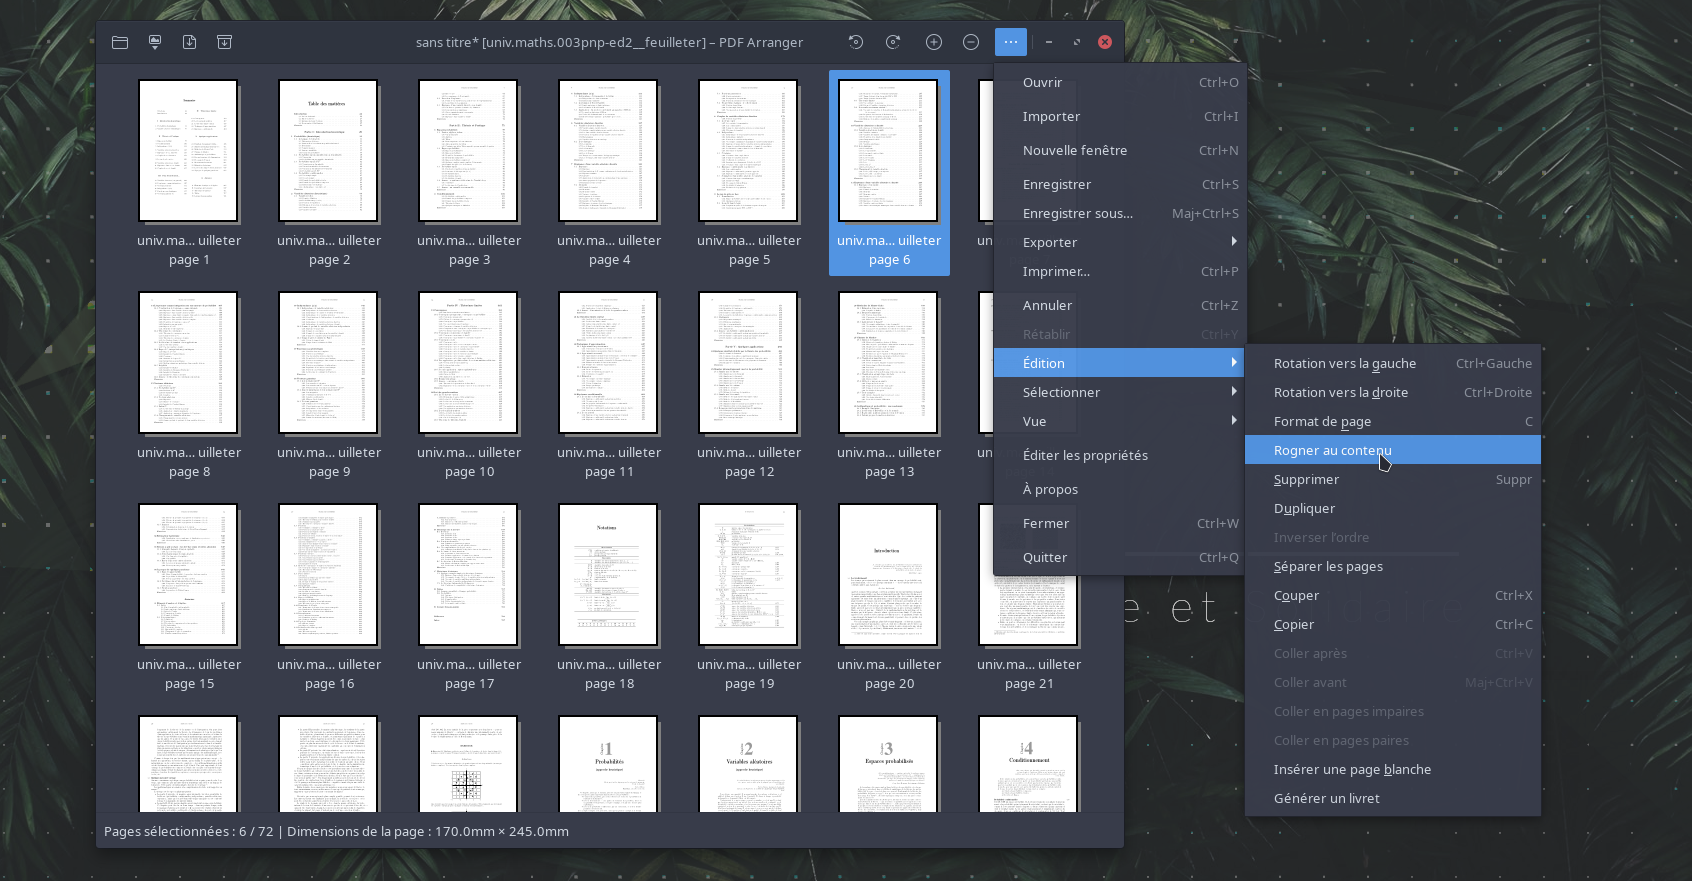Choose Séparer les pages
Image resolution: width=1692 pixels, height=881 pixels.
pos(1328,566)
